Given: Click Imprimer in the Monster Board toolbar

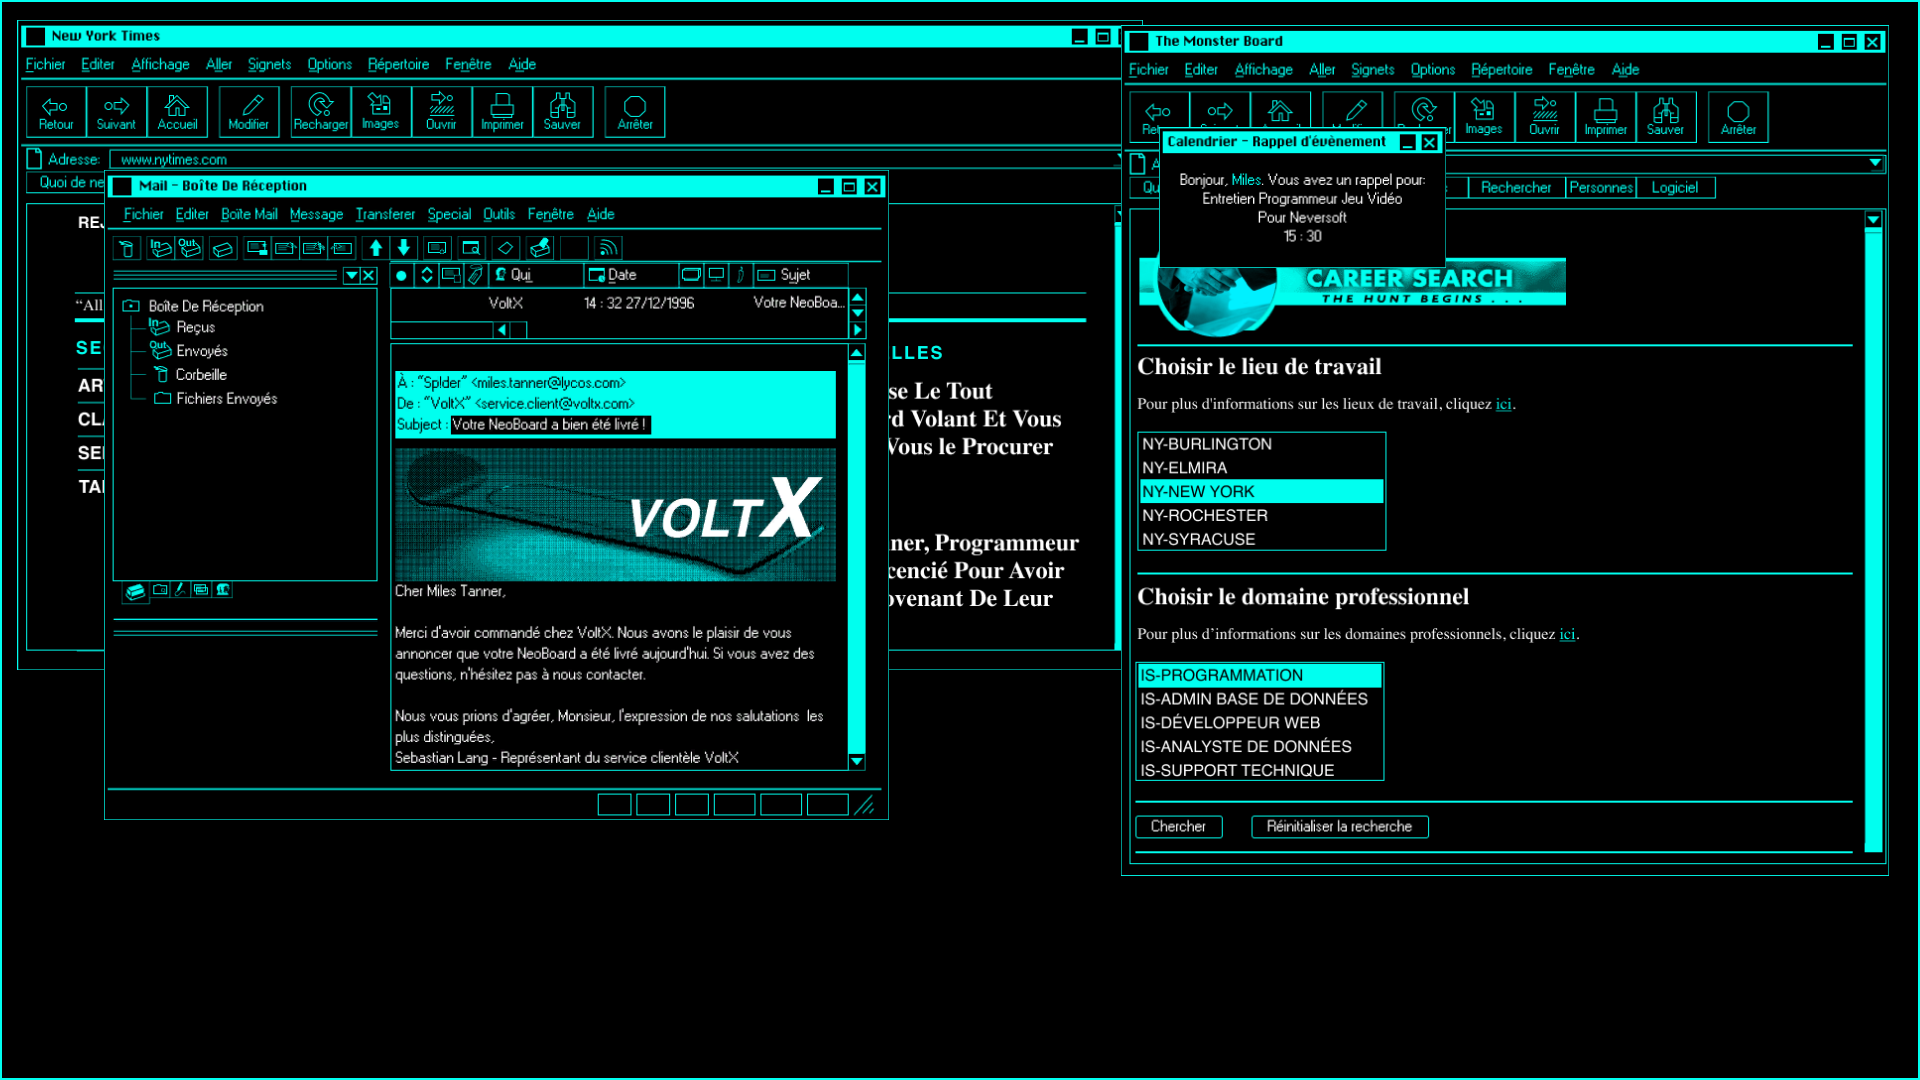Looking at the screenshot, I should (1605, 117).
